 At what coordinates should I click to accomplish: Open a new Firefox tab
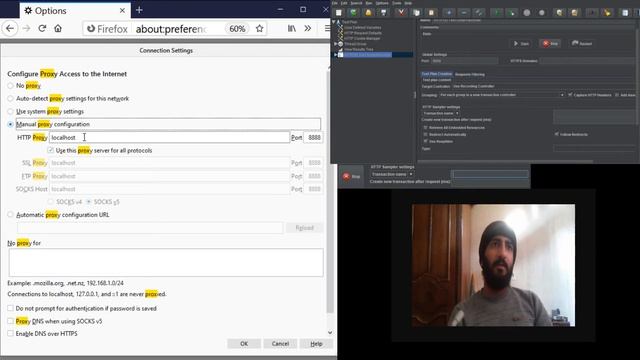point(139,10)
